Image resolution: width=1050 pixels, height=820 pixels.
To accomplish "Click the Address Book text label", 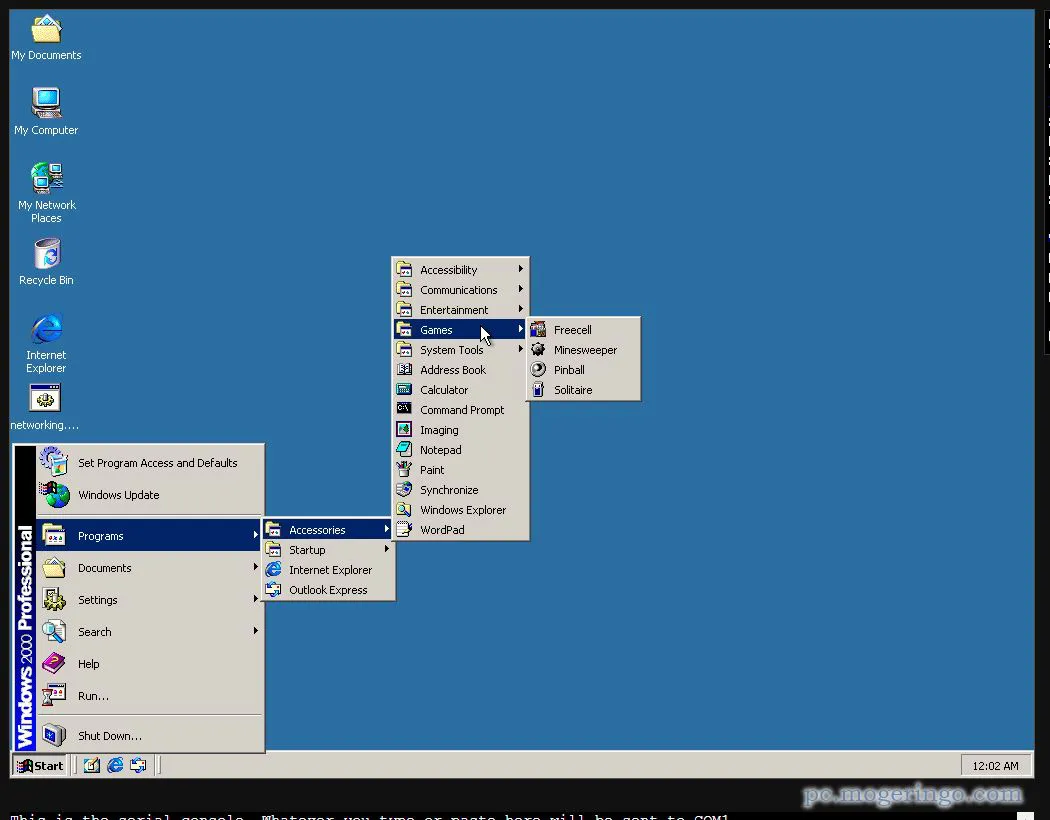I will 453,370.
